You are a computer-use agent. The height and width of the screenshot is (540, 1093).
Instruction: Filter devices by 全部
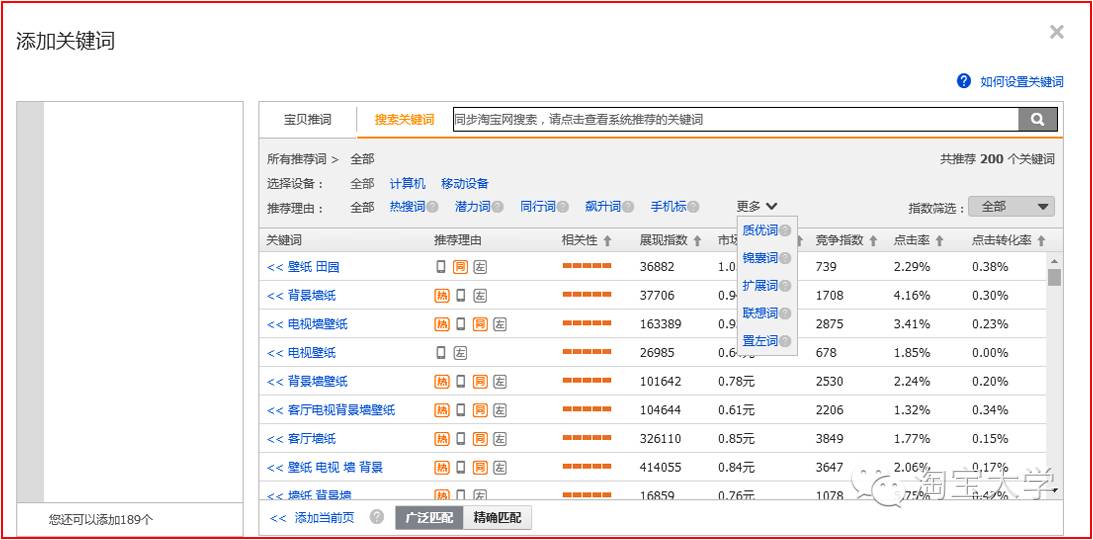pyautogui.click(x=362, y=184)
